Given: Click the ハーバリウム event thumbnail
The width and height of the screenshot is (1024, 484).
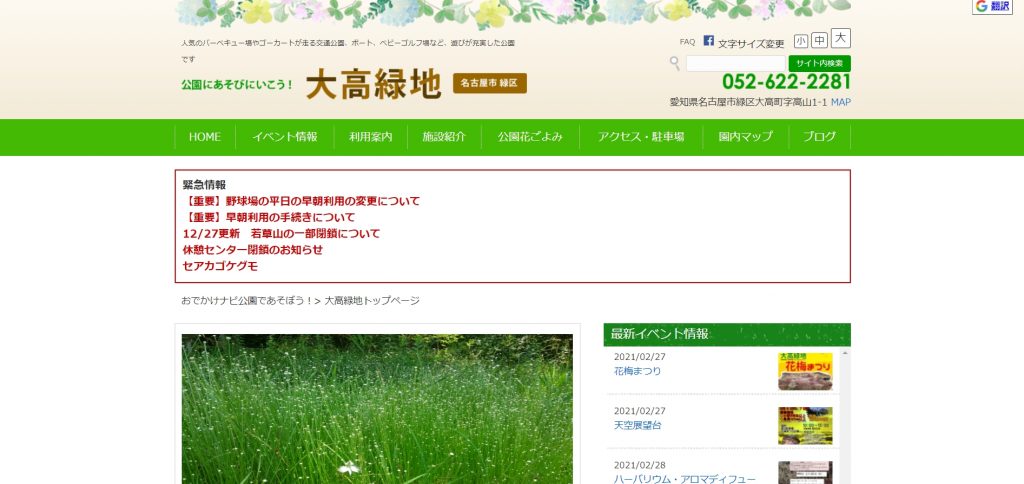Looking at the screenshot, I should point(805,473).
